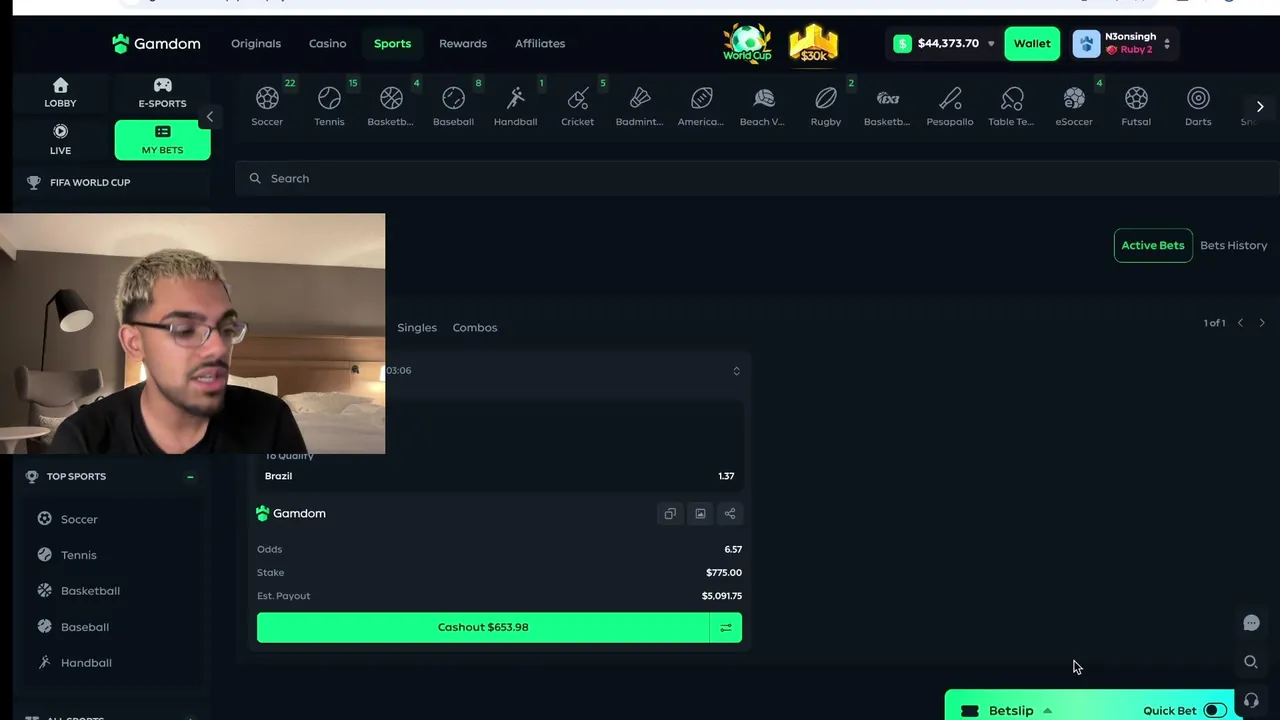Select Baseball in the Top Sports list

click(84, 627)
